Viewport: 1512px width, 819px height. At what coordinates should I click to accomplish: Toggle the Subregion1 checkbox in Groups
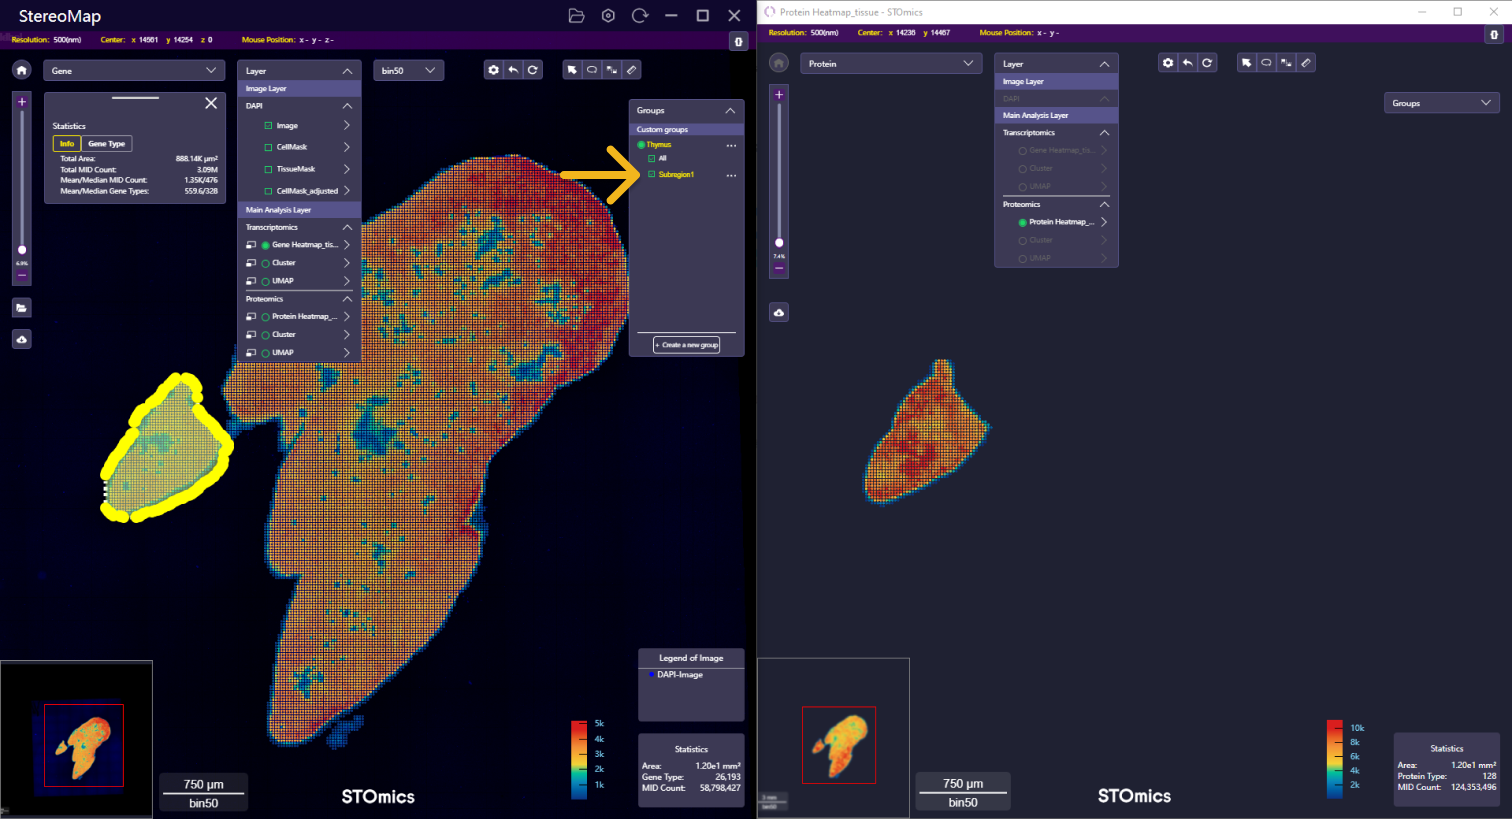tap(652, 175)
